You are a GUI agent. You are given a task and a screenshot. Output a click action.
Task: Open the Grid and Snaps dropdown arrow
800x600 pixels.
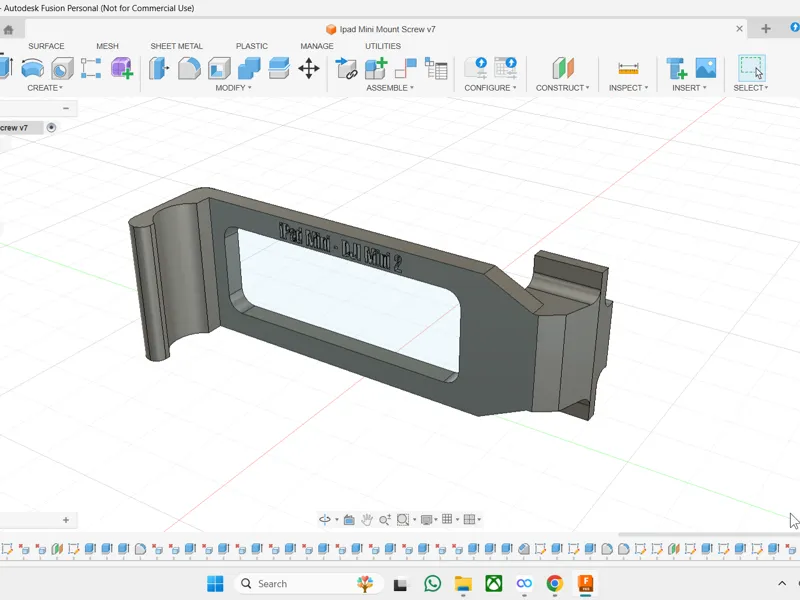click(x=458, y=520)
